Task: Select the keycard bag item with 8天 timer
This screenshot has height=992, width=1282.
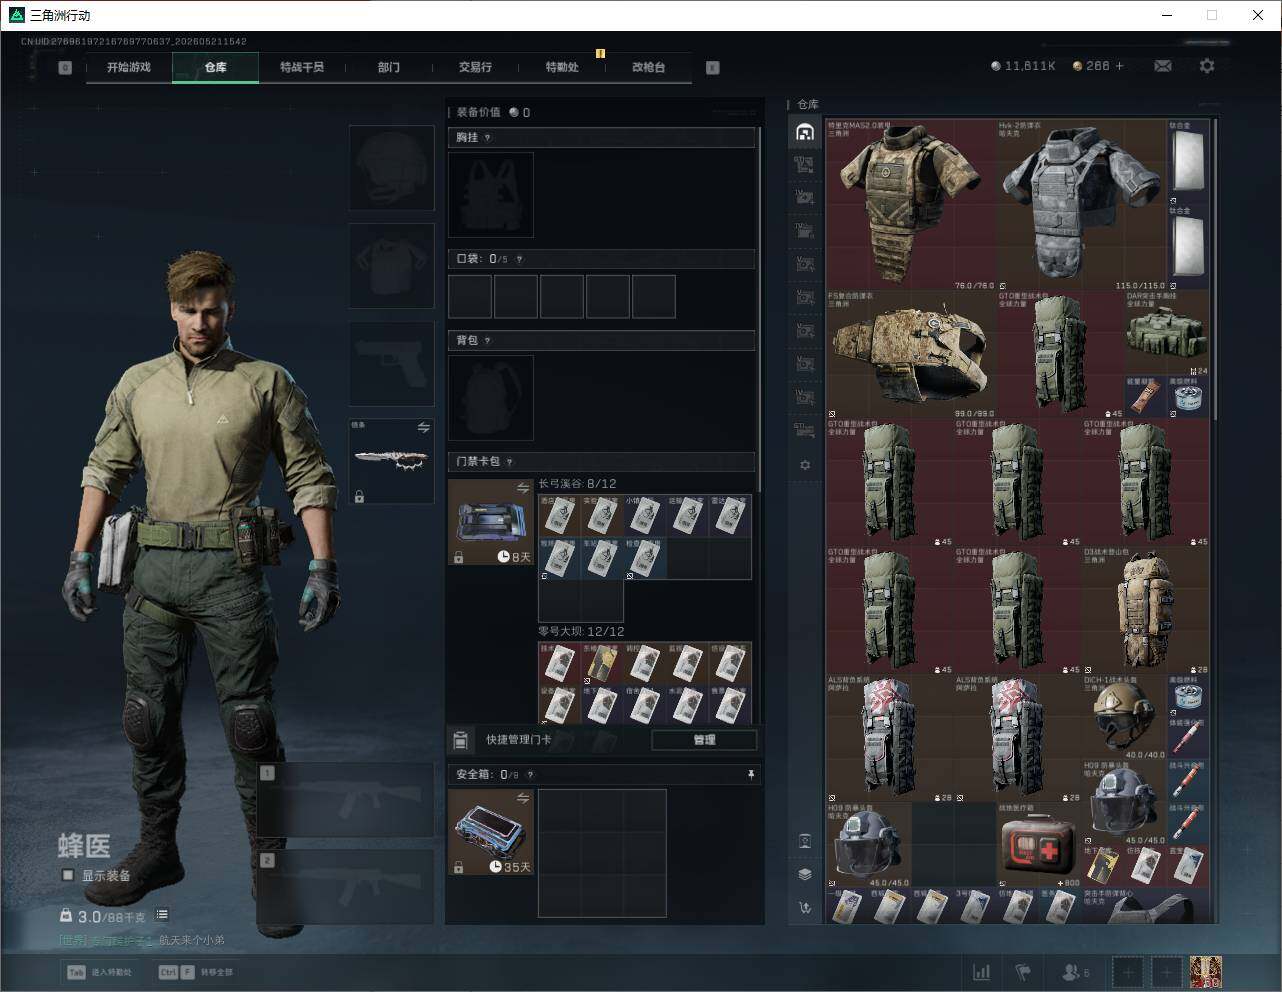Action: pyautogui.click(x=491, y=522)
